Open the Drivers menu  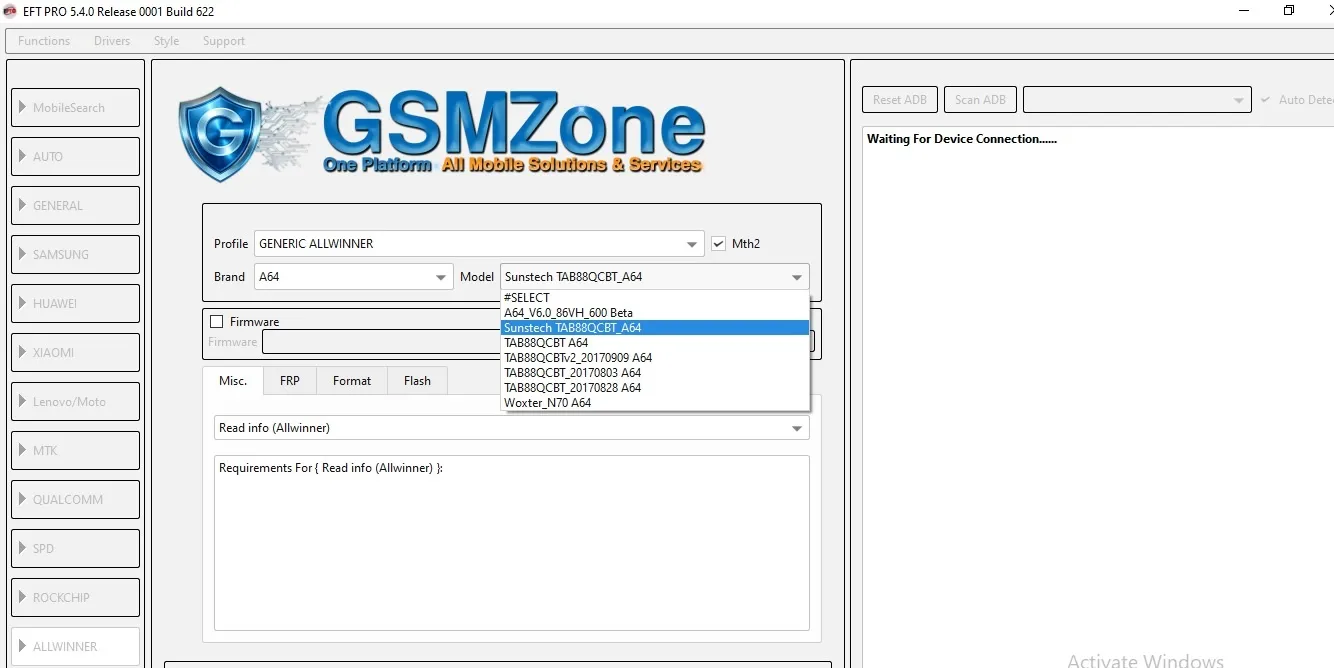112,41
